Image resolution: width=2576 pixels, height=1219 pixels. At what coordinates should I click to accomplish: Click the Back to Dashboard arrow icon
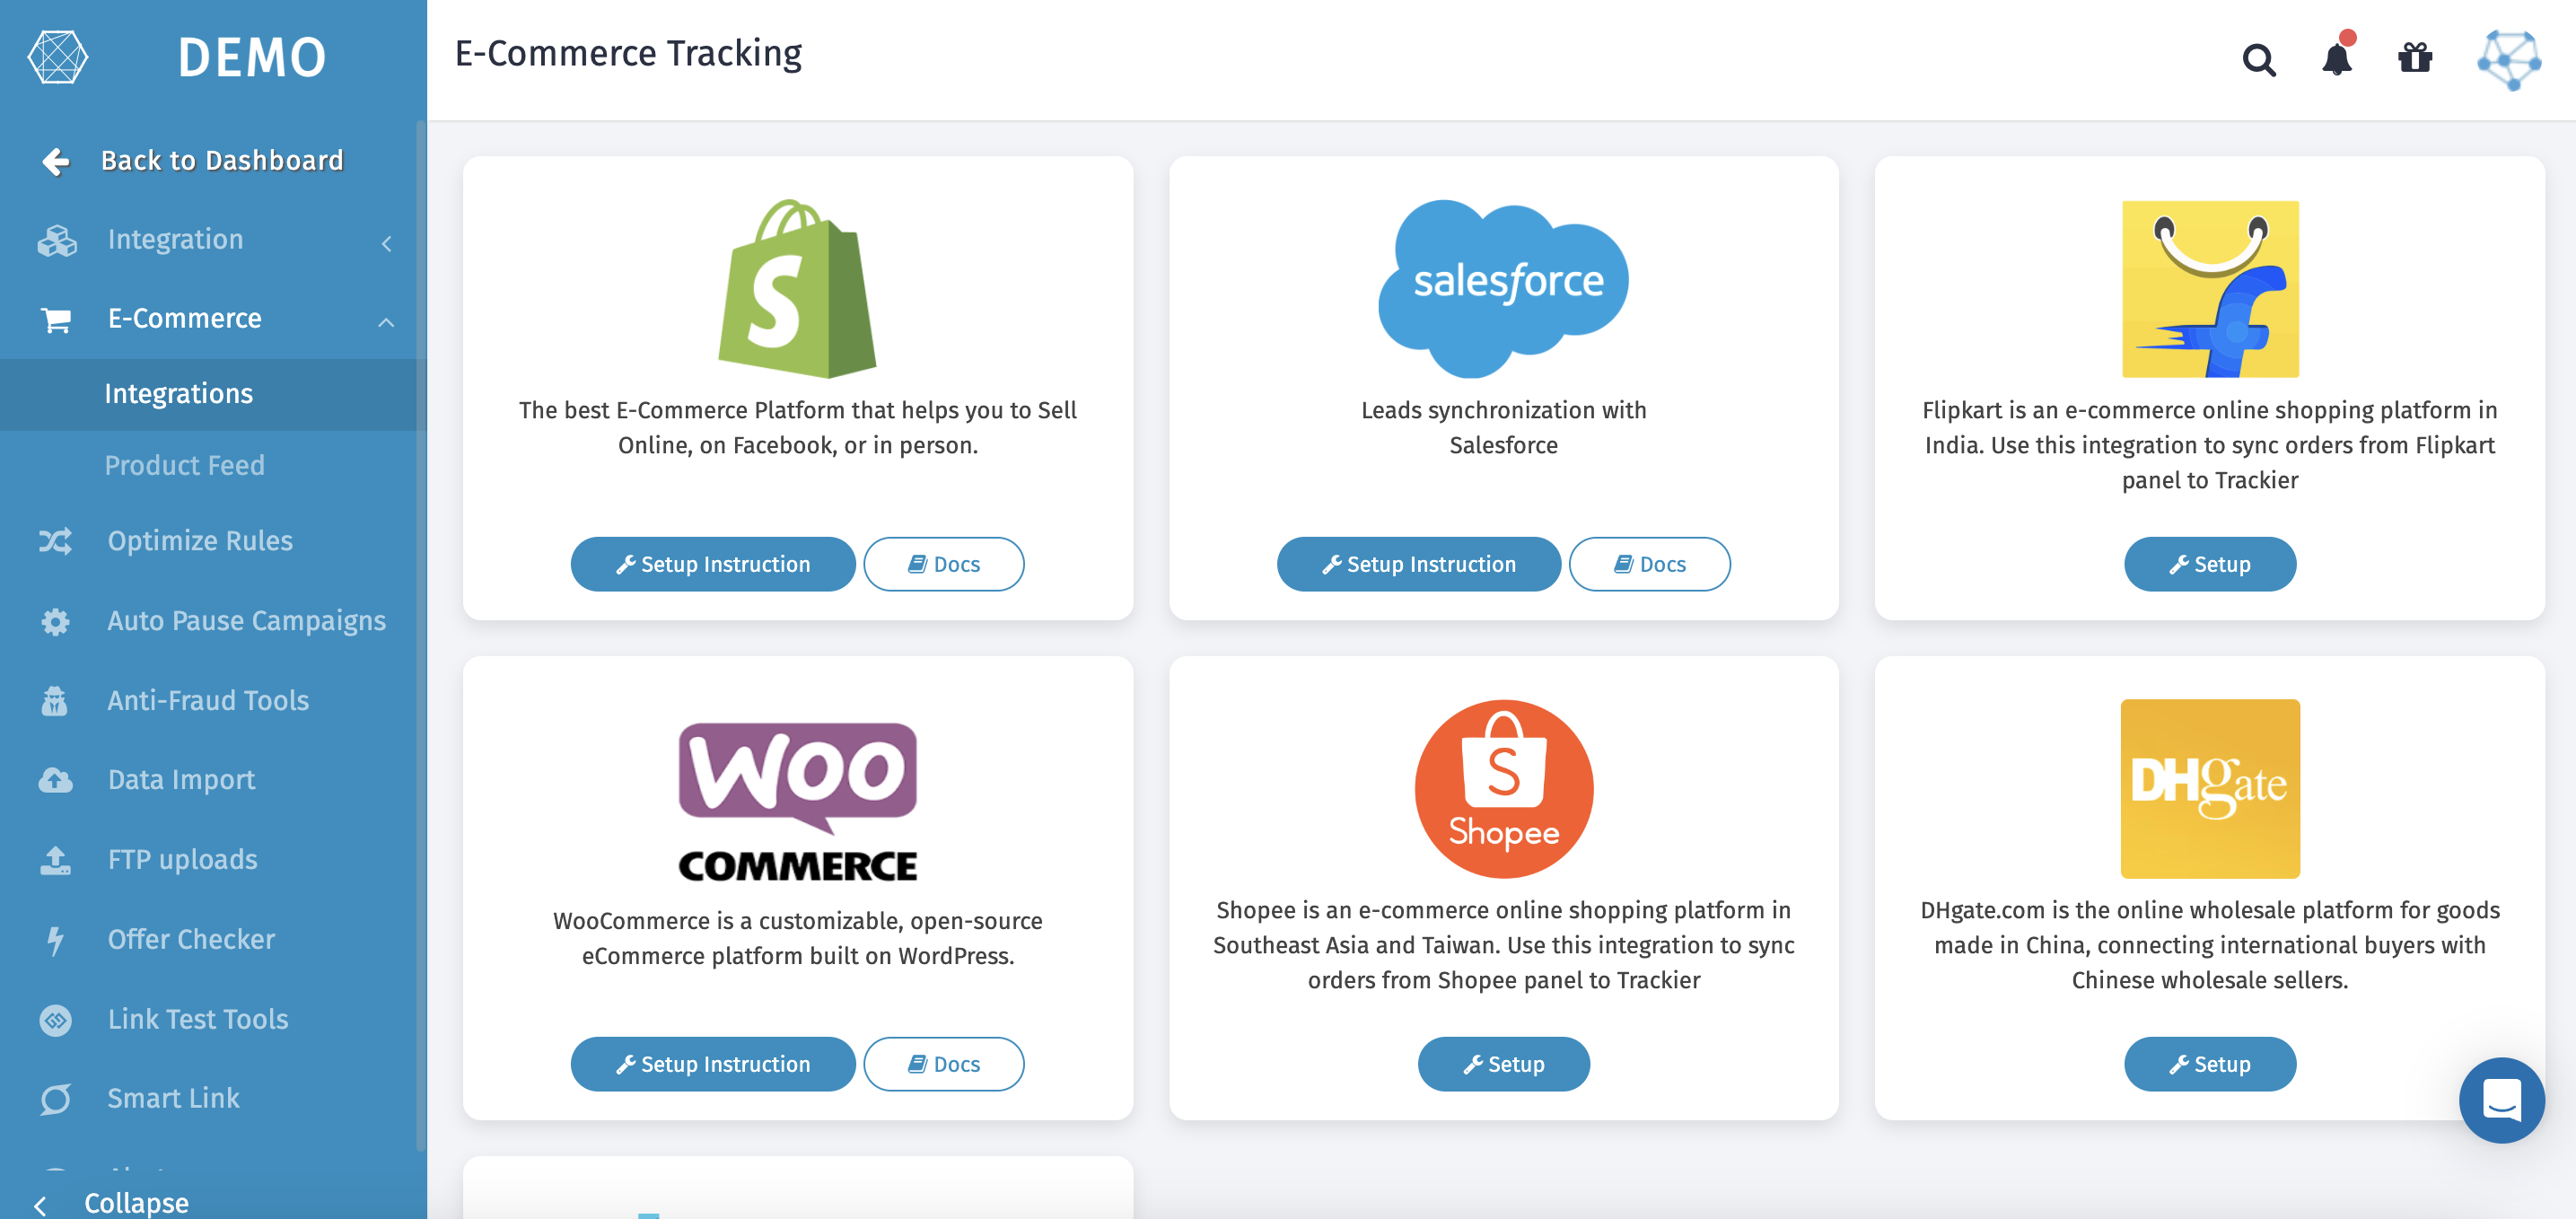[56, 161]
